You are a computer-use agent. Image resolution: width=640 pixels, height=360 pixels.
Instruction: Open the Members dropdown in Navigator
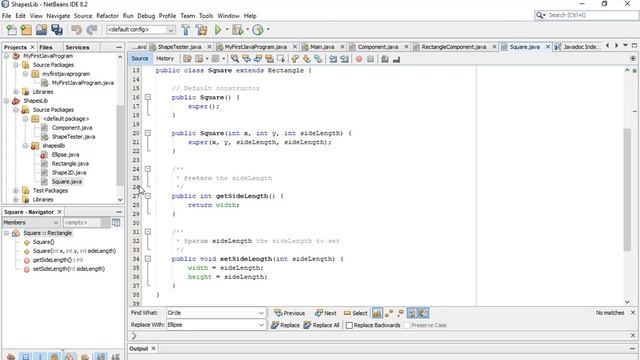point(56,222)
